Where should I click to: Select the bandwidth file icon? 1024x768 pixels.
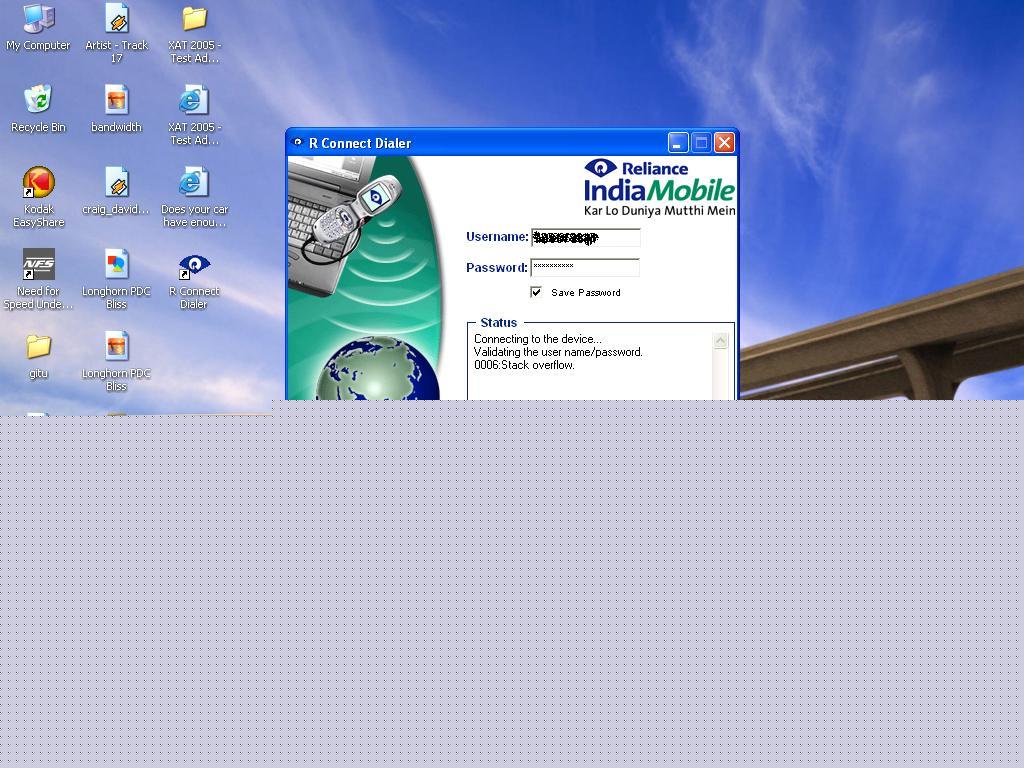point(116,101)
